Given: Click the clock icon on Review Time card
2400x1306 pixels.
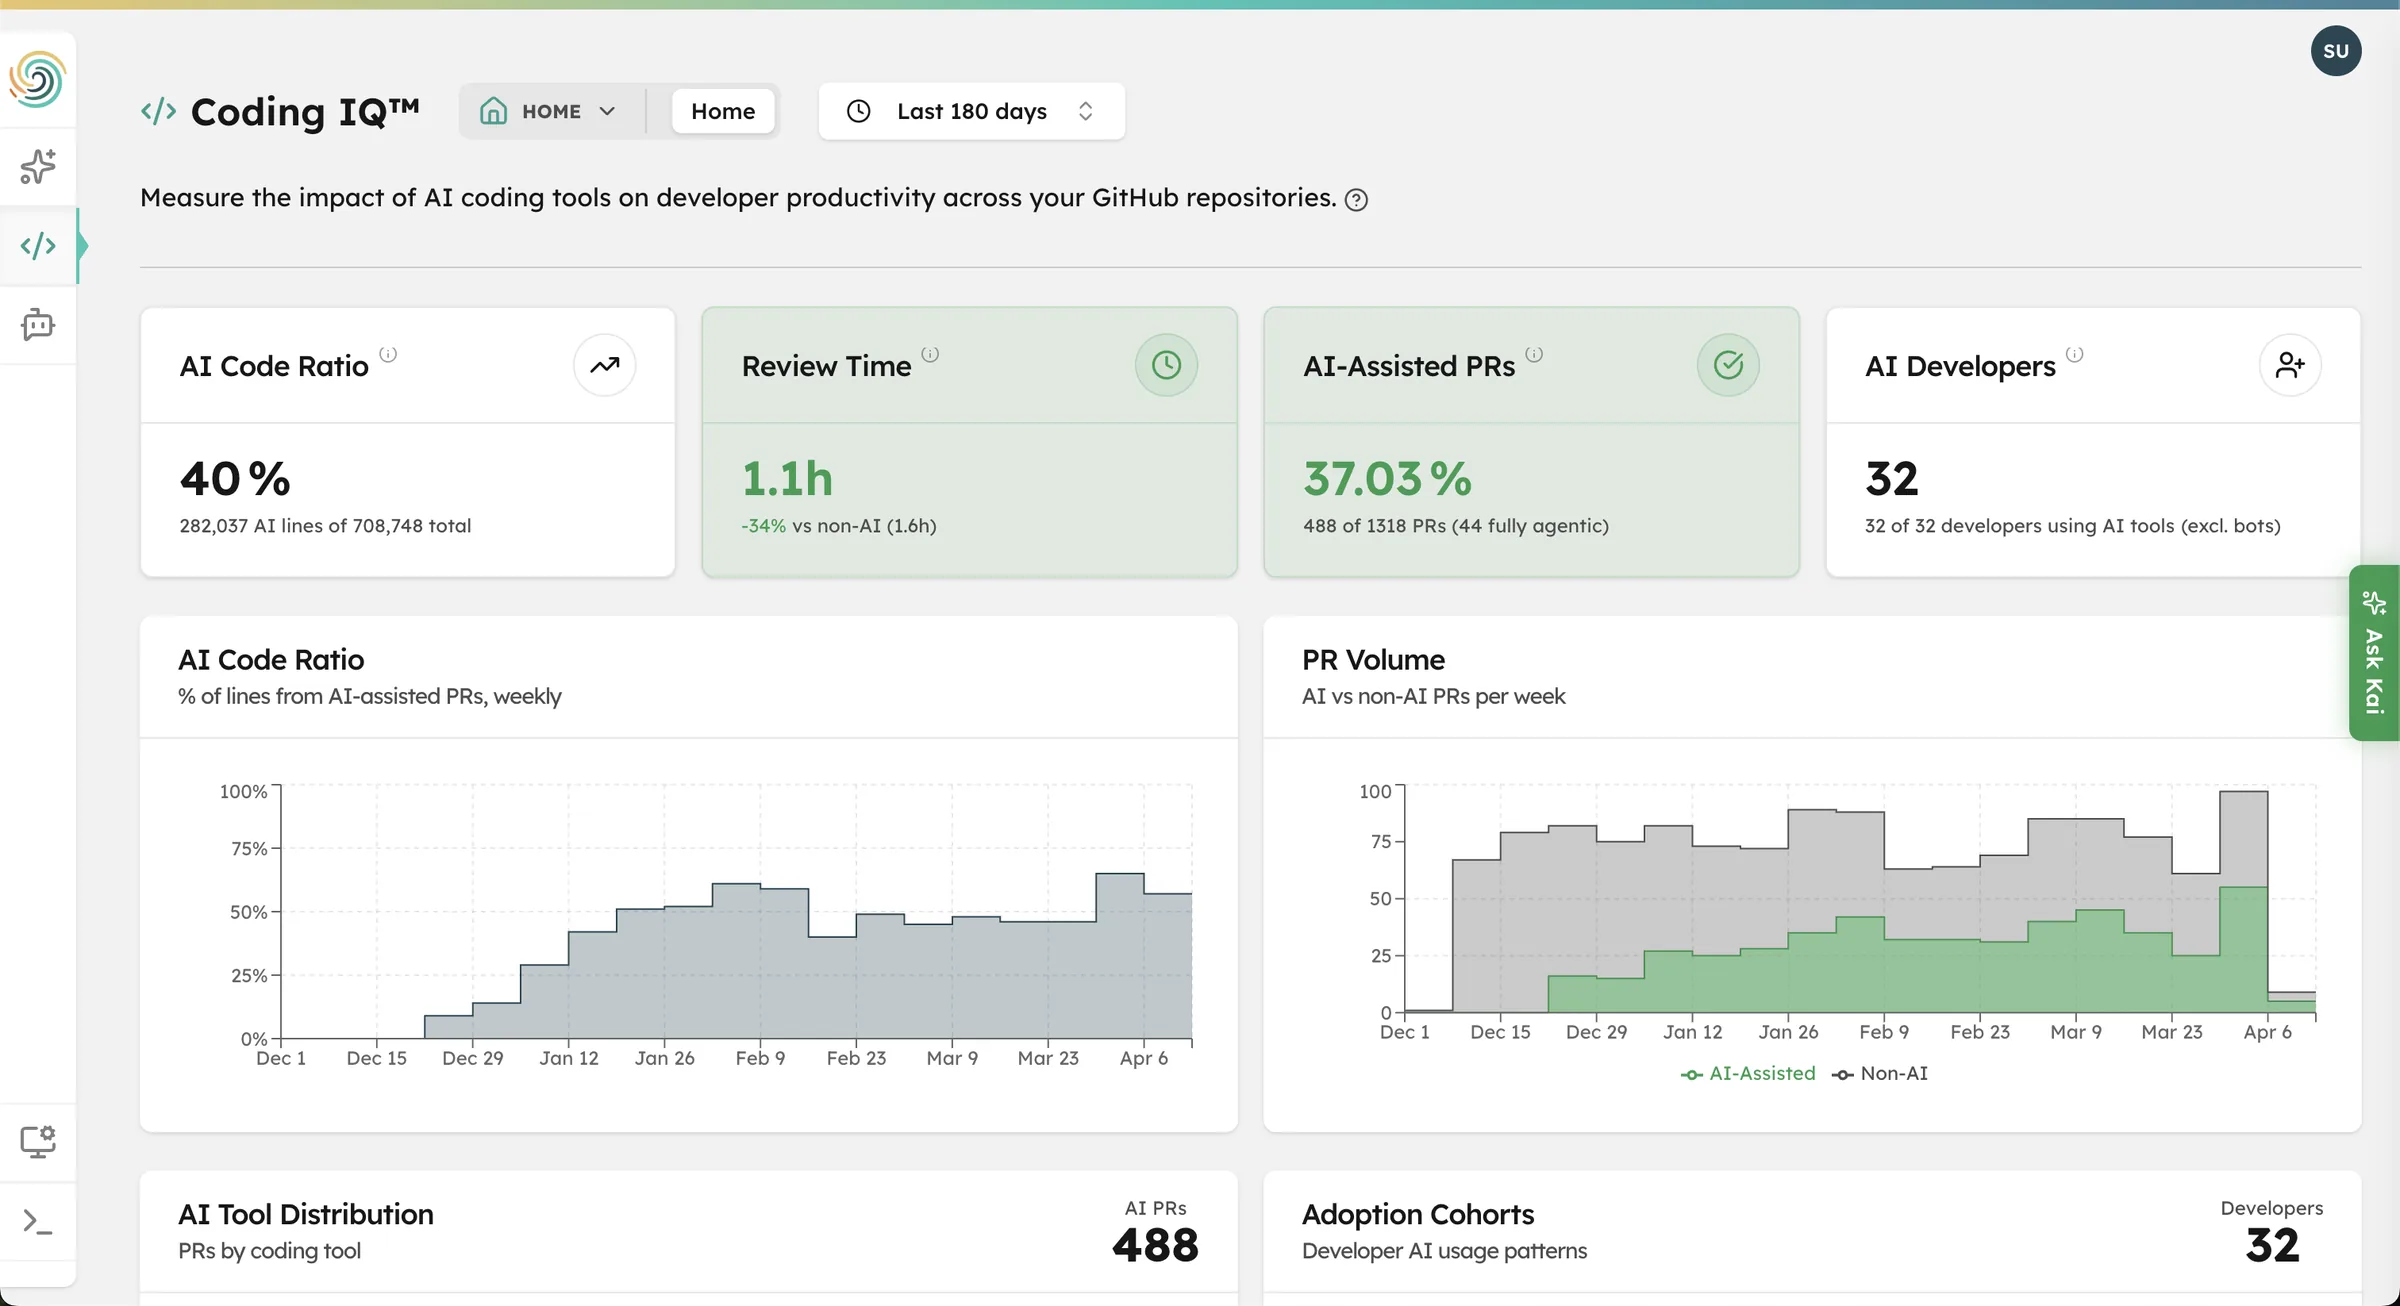Looking at the screenshot, I should [x=1166, y=364].
